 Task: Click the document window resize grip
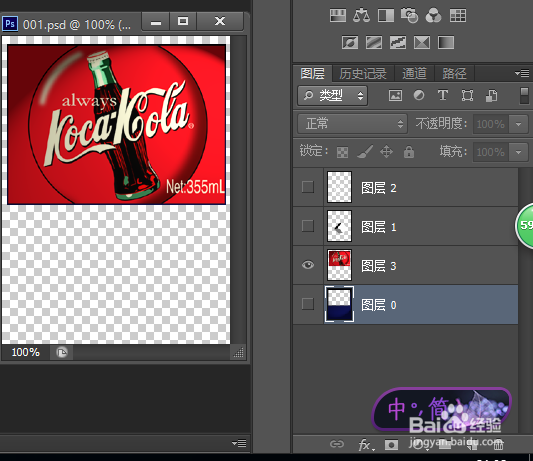click(239, 353)
